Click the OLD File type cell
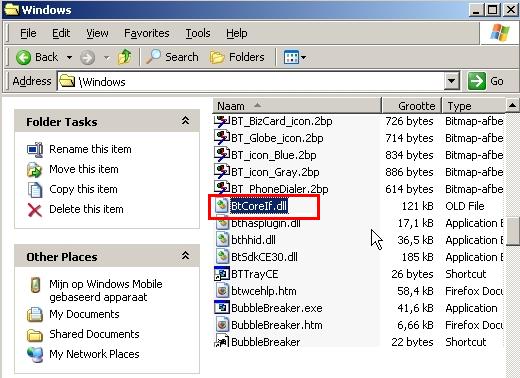 pyautogui.click(x=465, y=206)
